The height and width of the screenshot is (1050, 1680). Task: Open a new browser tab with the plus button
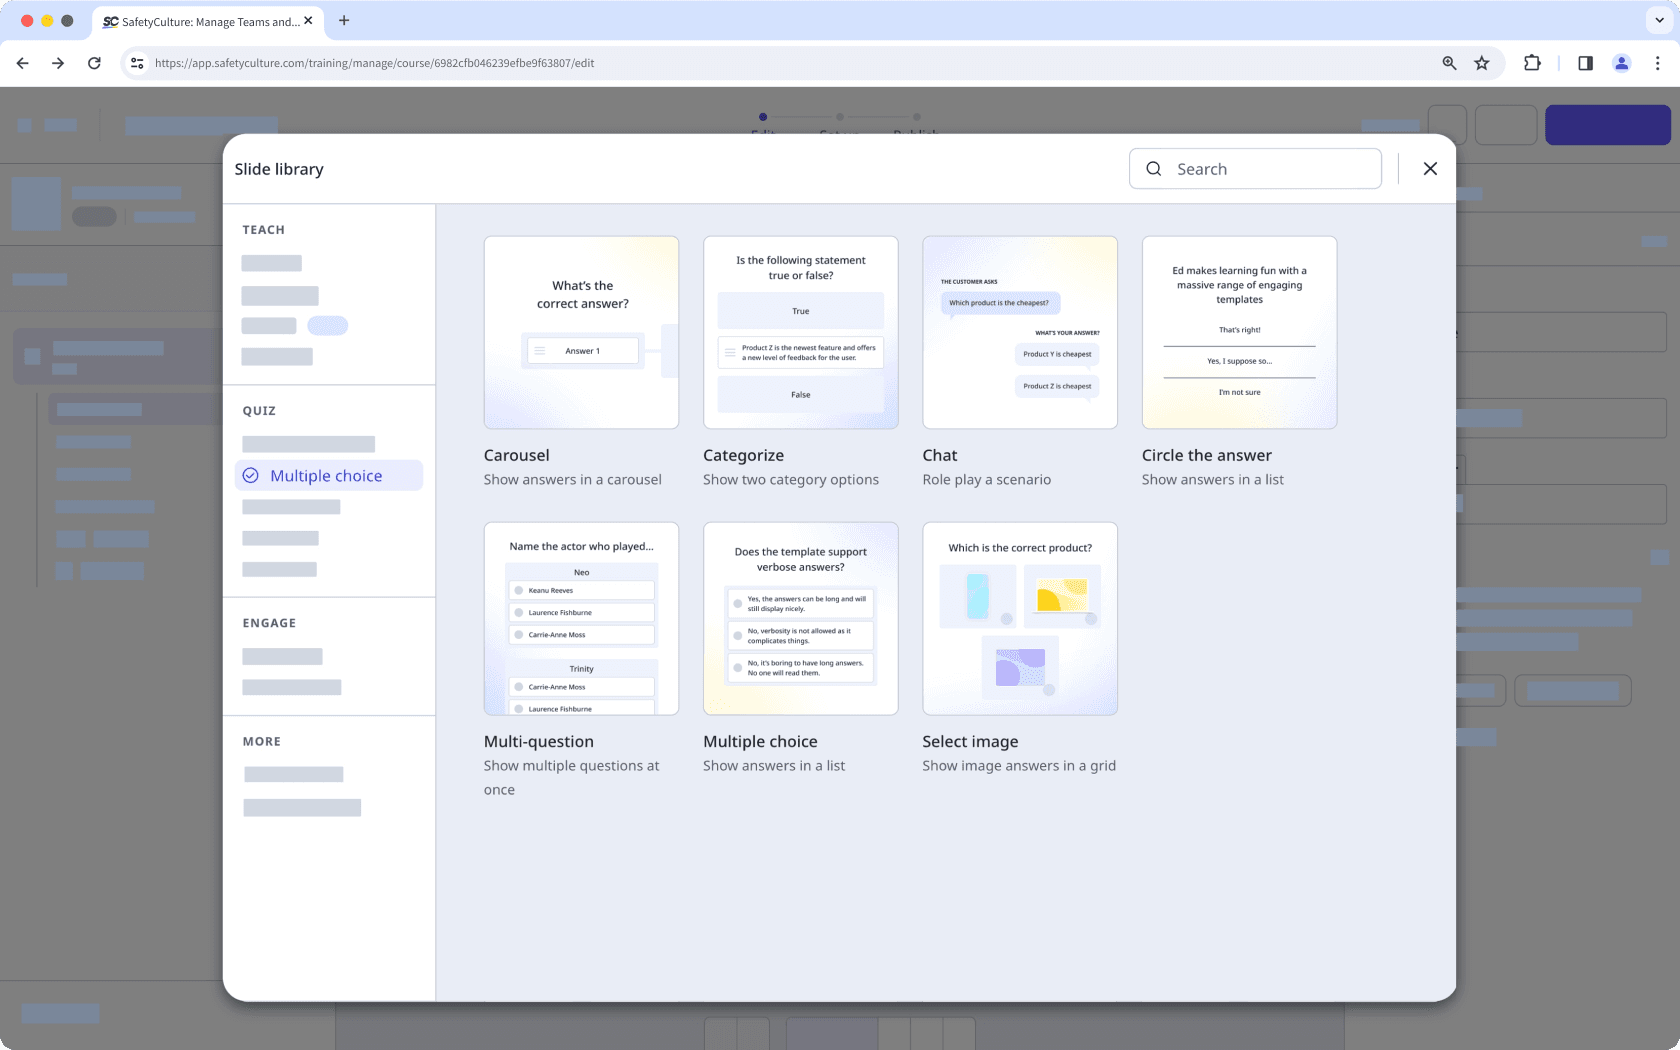pos(344,21)
